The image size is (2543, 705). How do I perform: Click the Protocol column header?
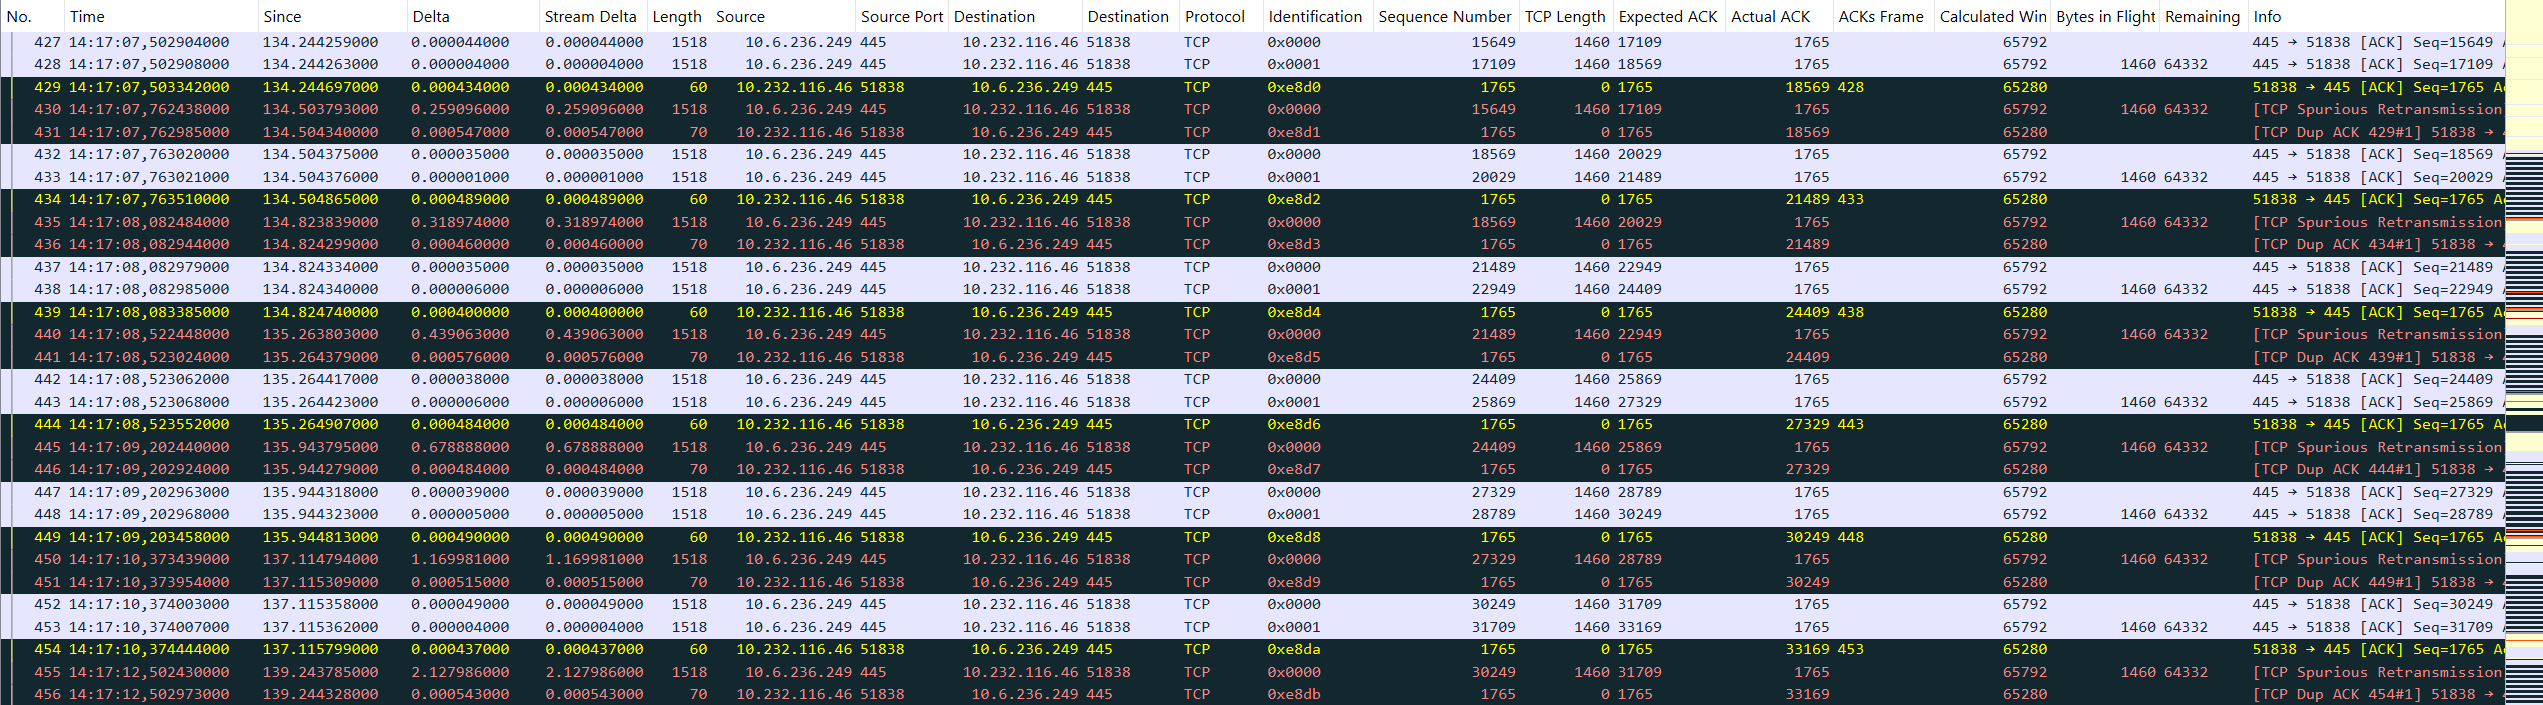point(1214,16)
